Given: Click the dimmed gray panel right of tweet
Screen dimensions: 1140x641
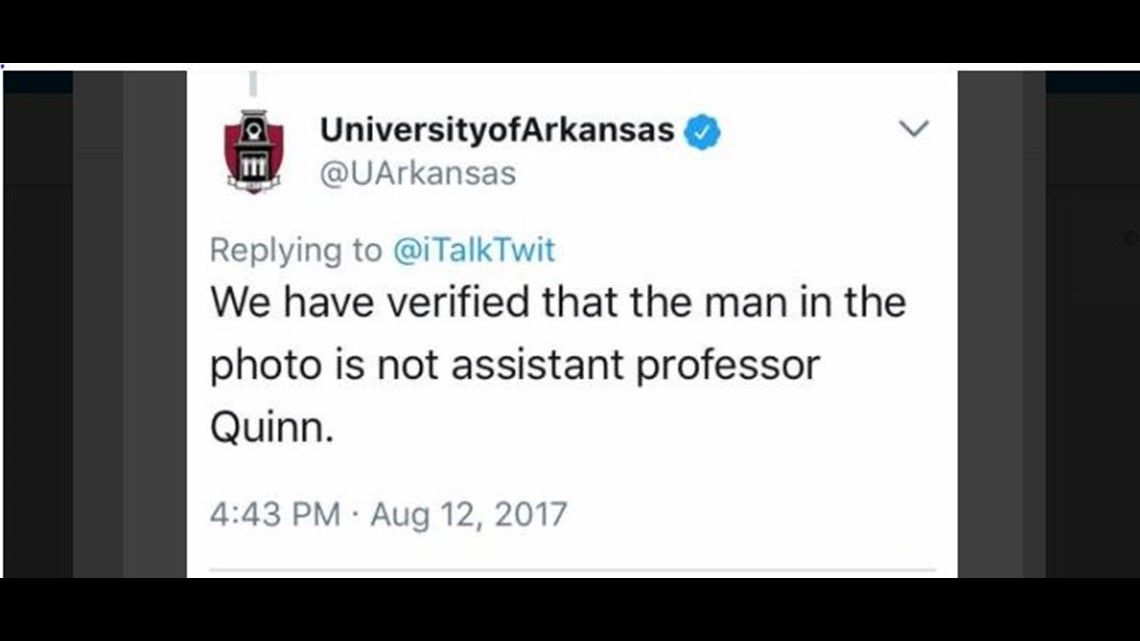Looking at the screenshot, I should (1001, 324).
